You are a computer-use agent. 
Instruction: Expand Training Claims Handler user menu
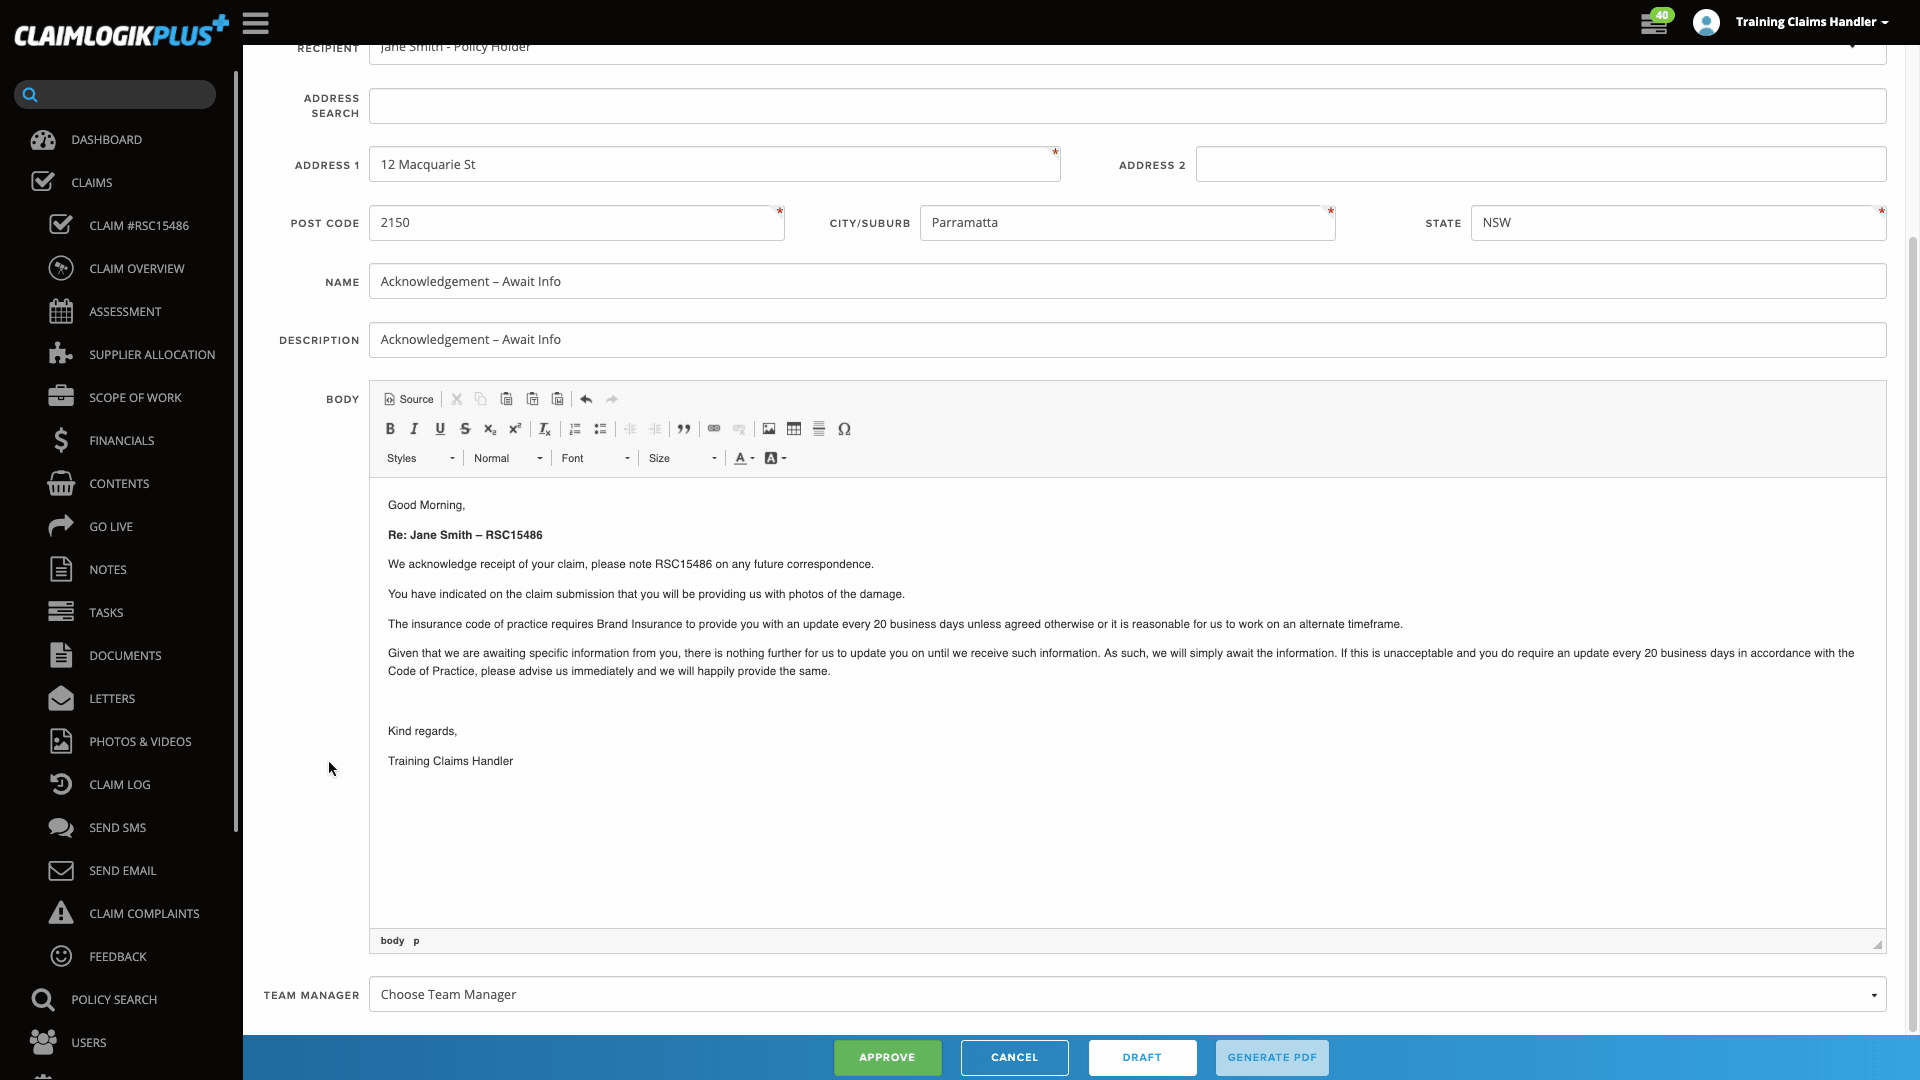coord(1812,22)
